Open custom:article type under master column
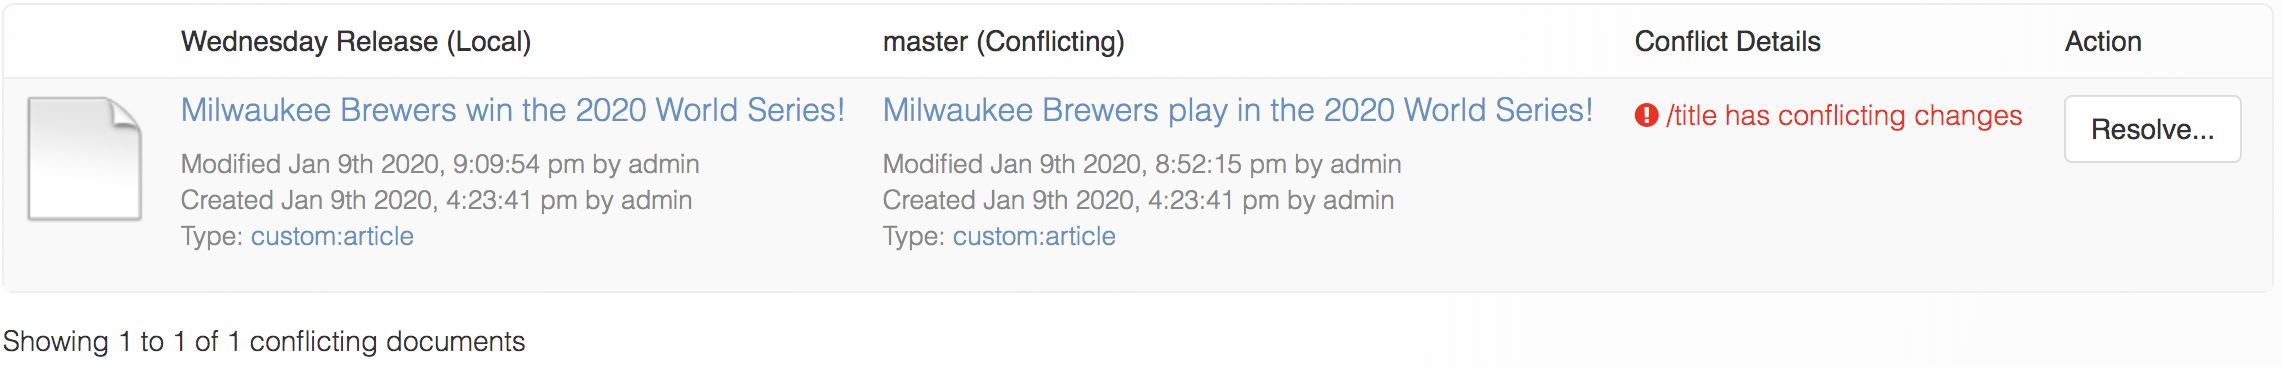 coord(1034,236)
